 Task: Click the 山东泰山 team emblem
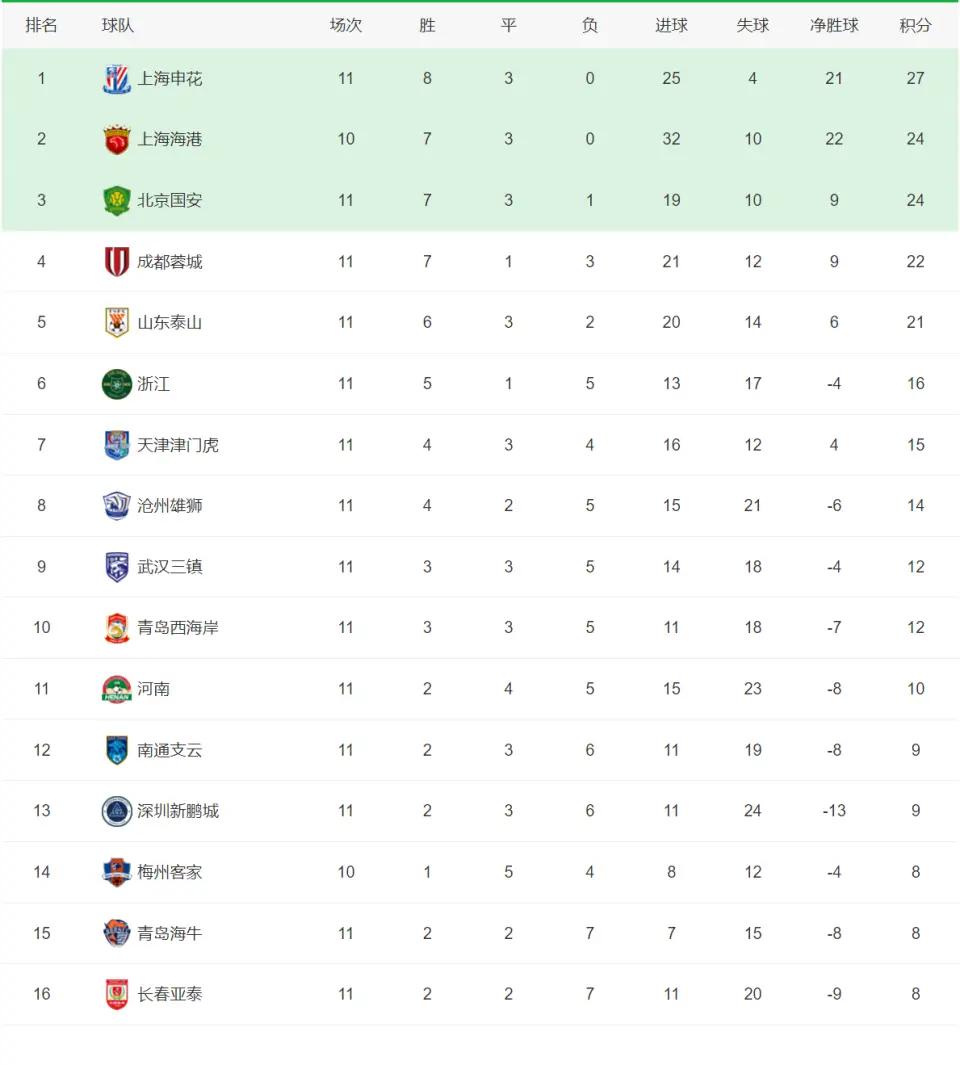coord(116,323)
